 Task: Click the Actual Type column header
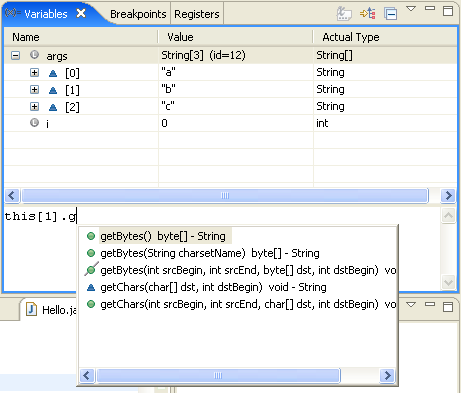[x=385, y=37]
